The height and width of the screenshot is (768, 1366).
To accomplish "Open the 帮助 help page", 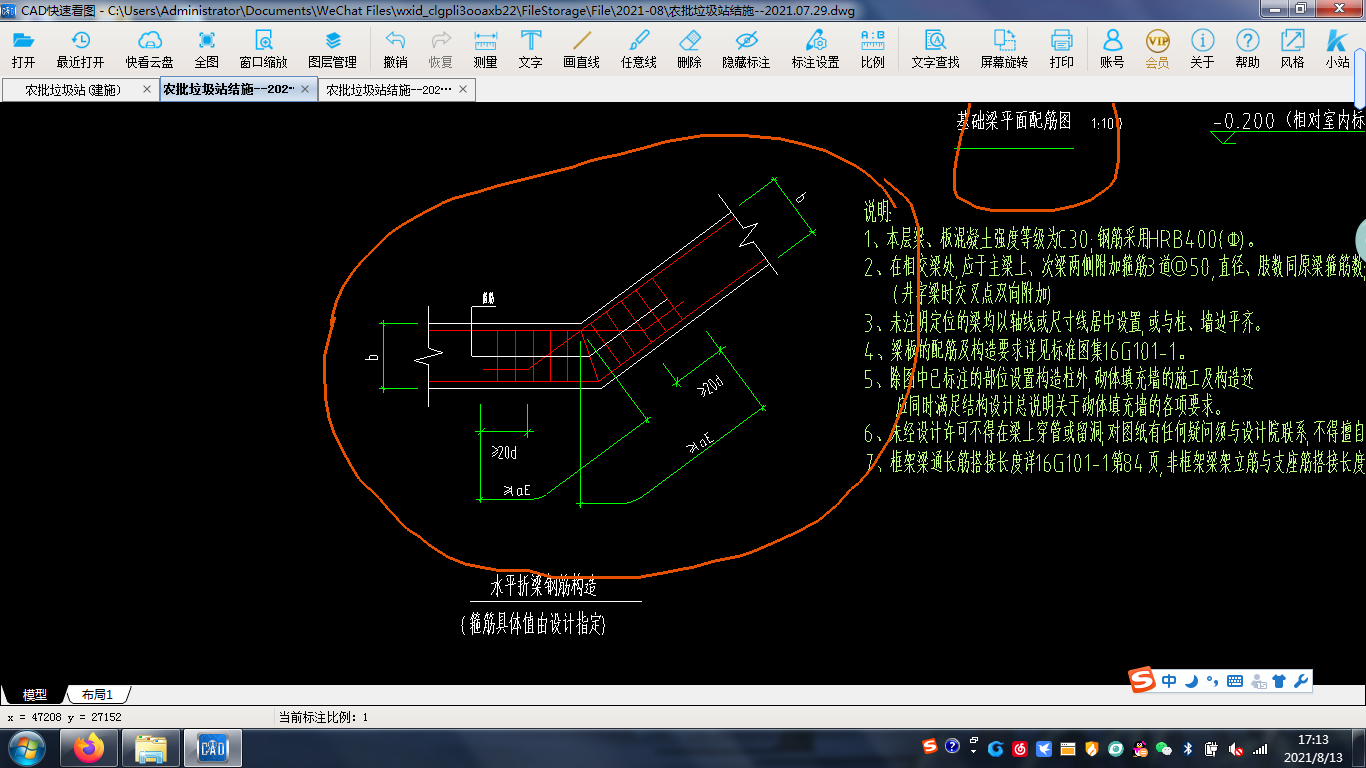I will (1247, 49).
